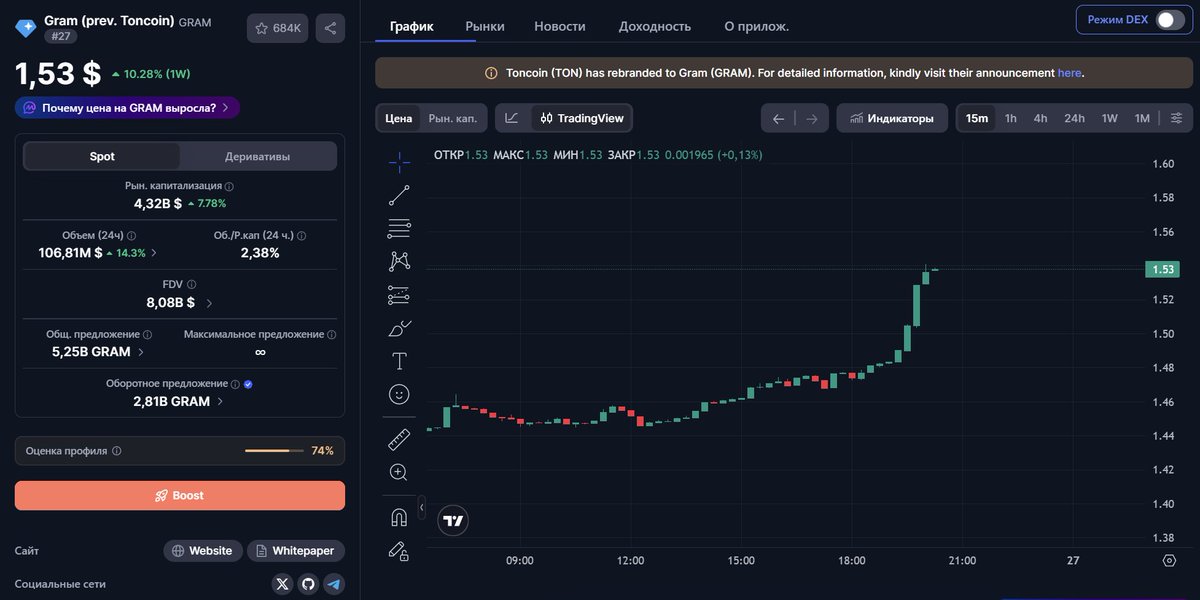Set chart interval to 1h
1200x600 pixels.
1011,118
